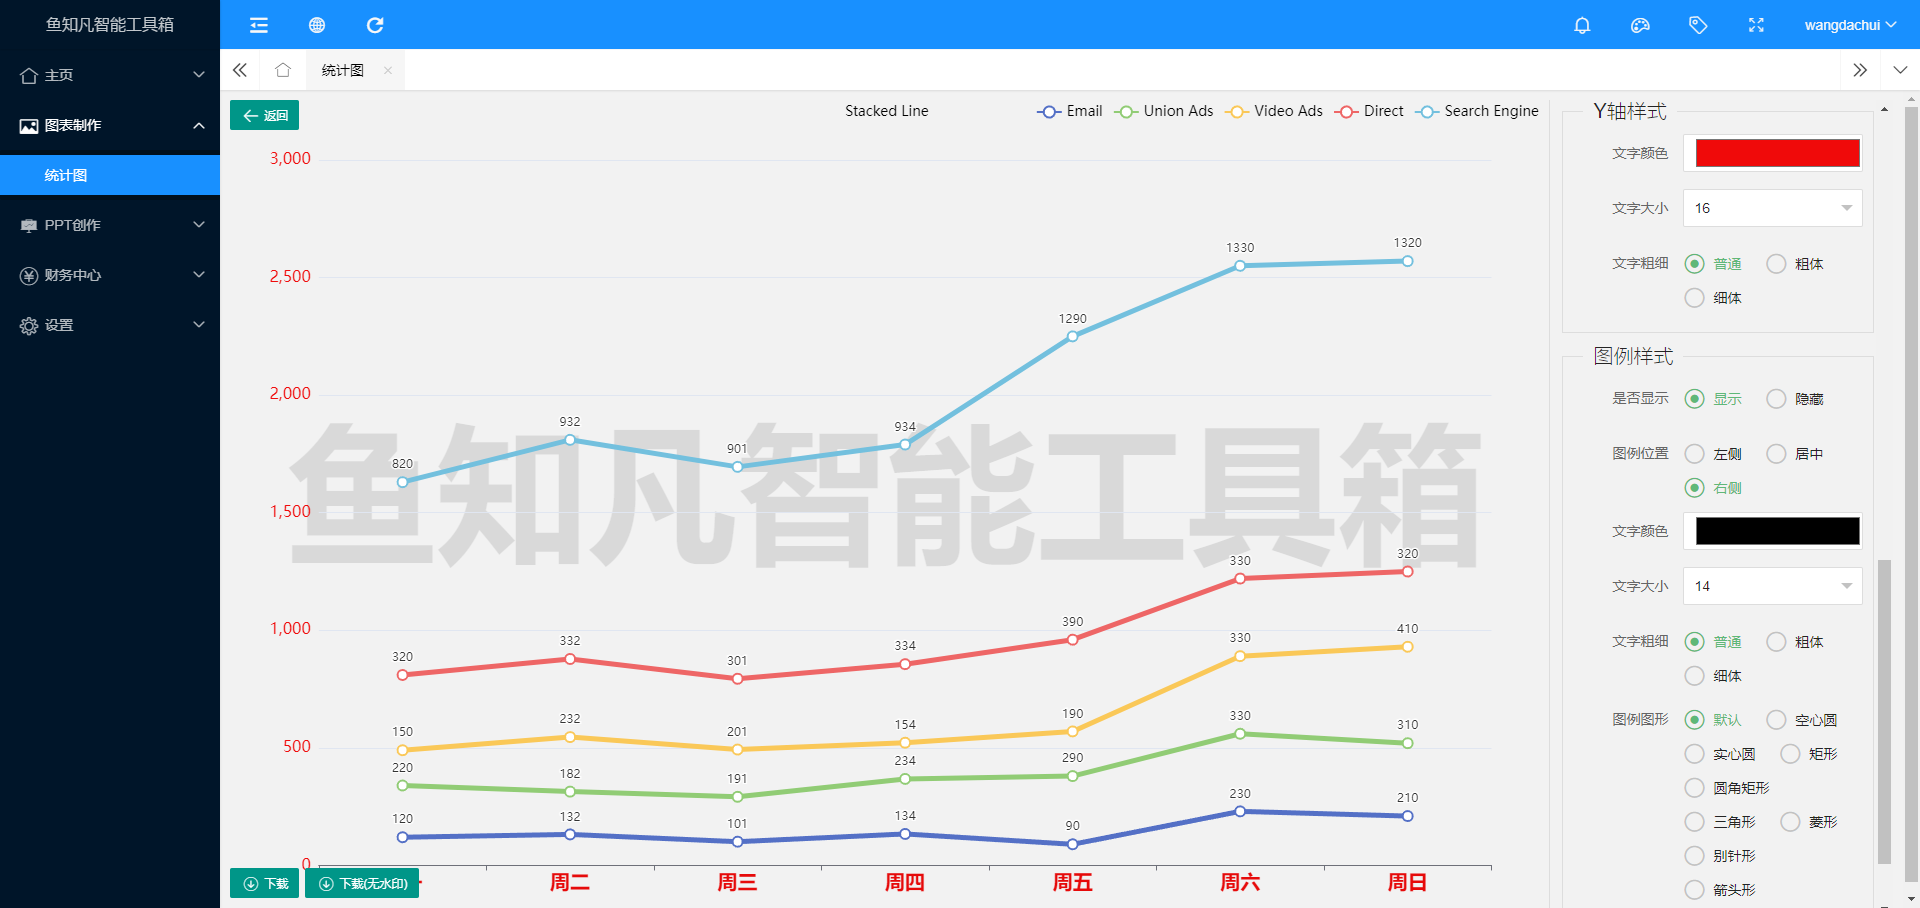The image size is (1920, 908).
Task: Click the tabs scroll-left double arrow
Action: point(240,70)
